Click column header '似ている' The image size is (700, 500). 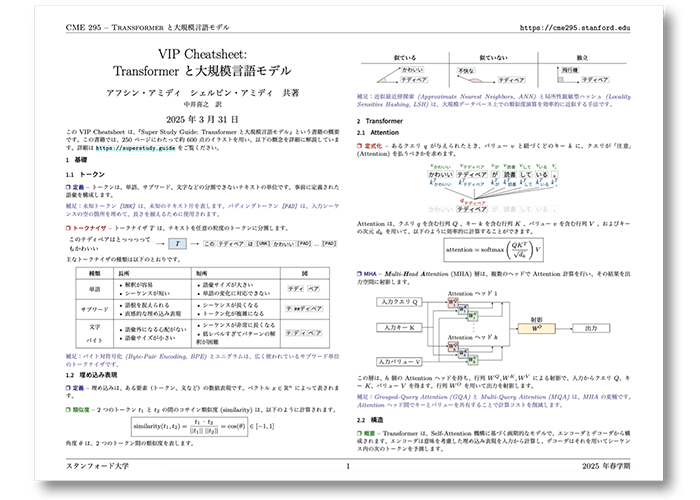[405, 58]
